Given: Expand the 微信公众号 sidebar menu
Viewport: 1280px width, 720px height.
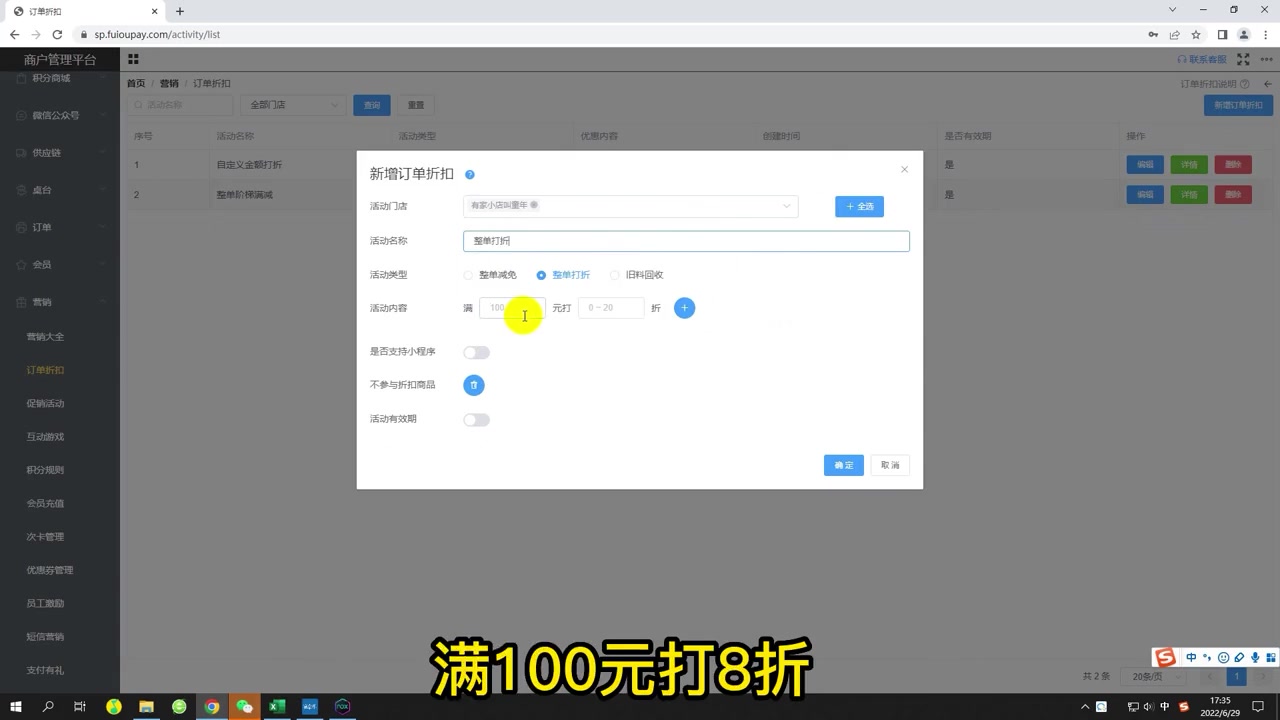Looking at the screenshot, I should tap(60, 115).
